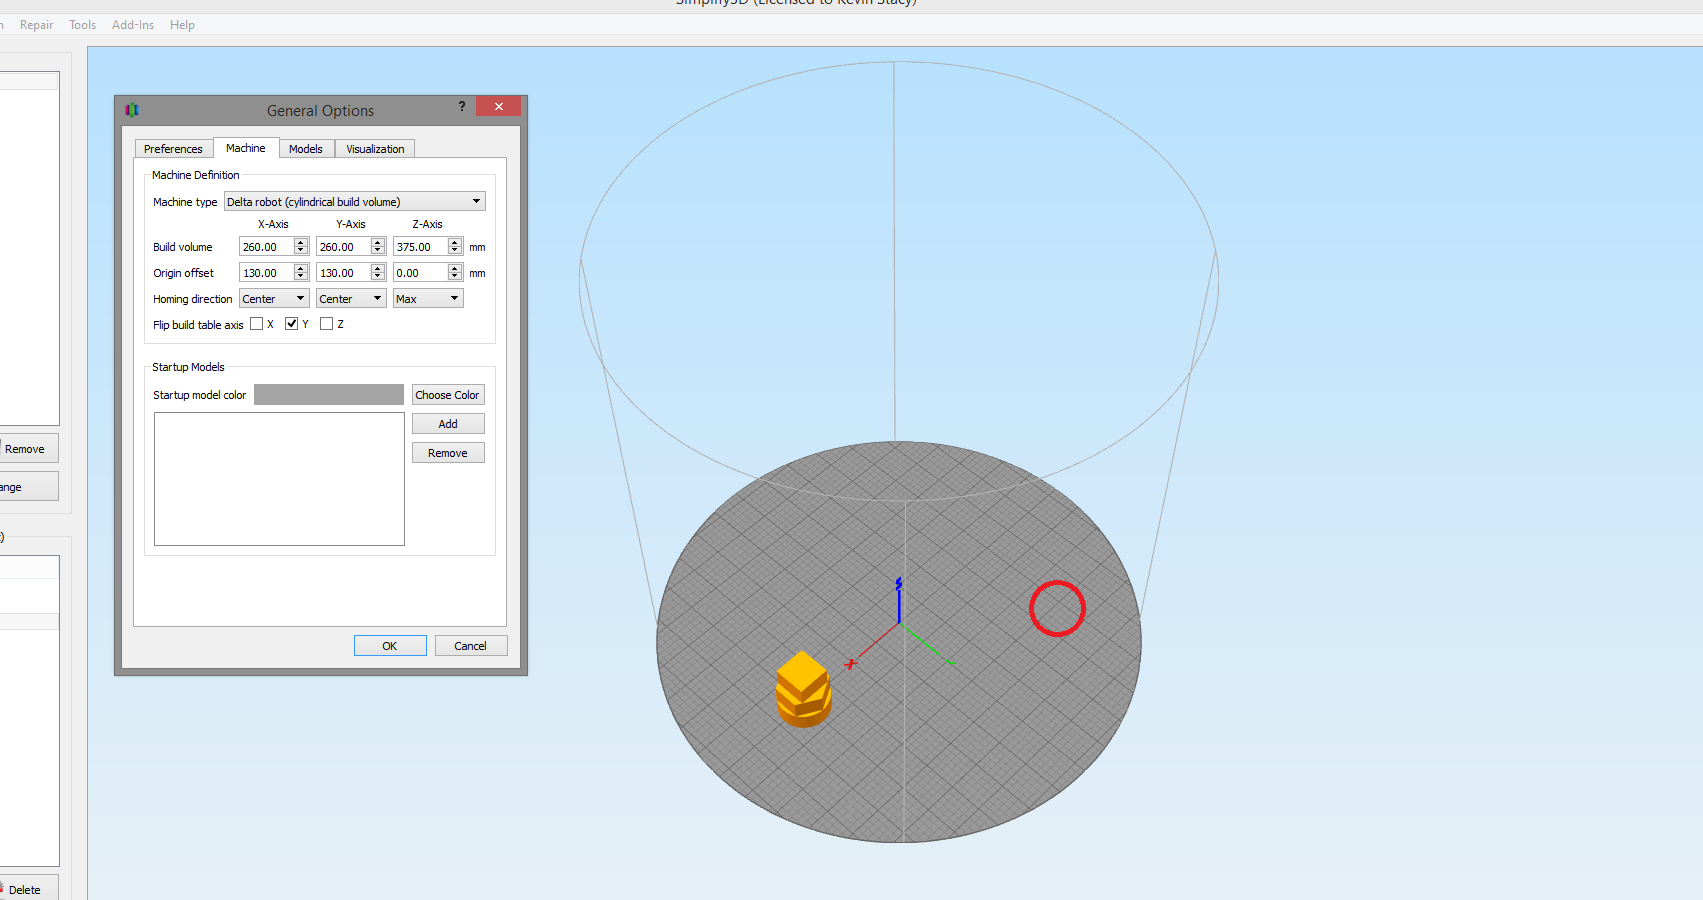Select the orange model on the build plate

803,689
